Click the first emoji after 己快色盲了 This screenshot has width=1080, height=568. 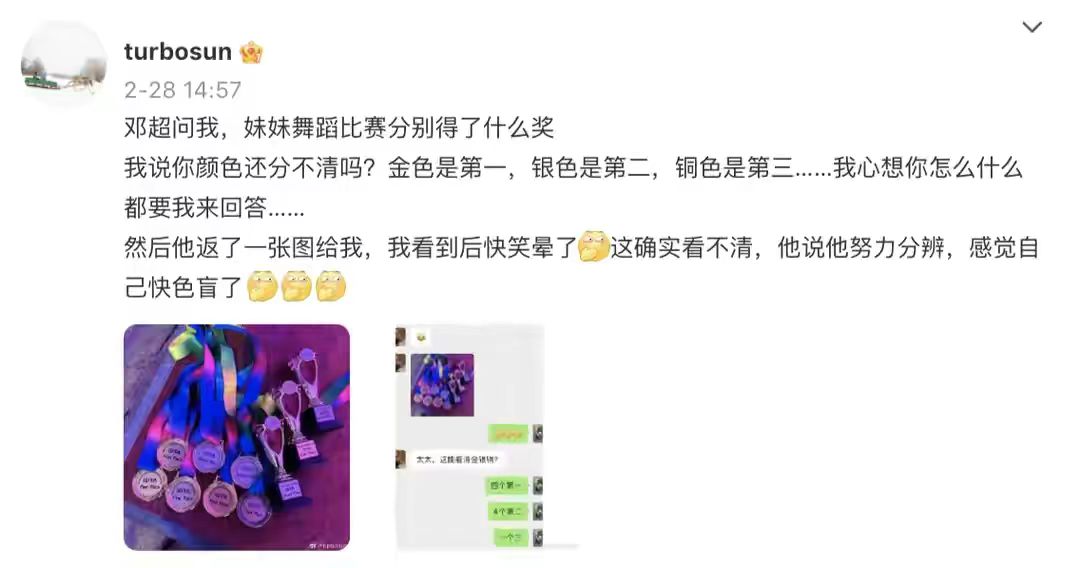tap(262, 286)
